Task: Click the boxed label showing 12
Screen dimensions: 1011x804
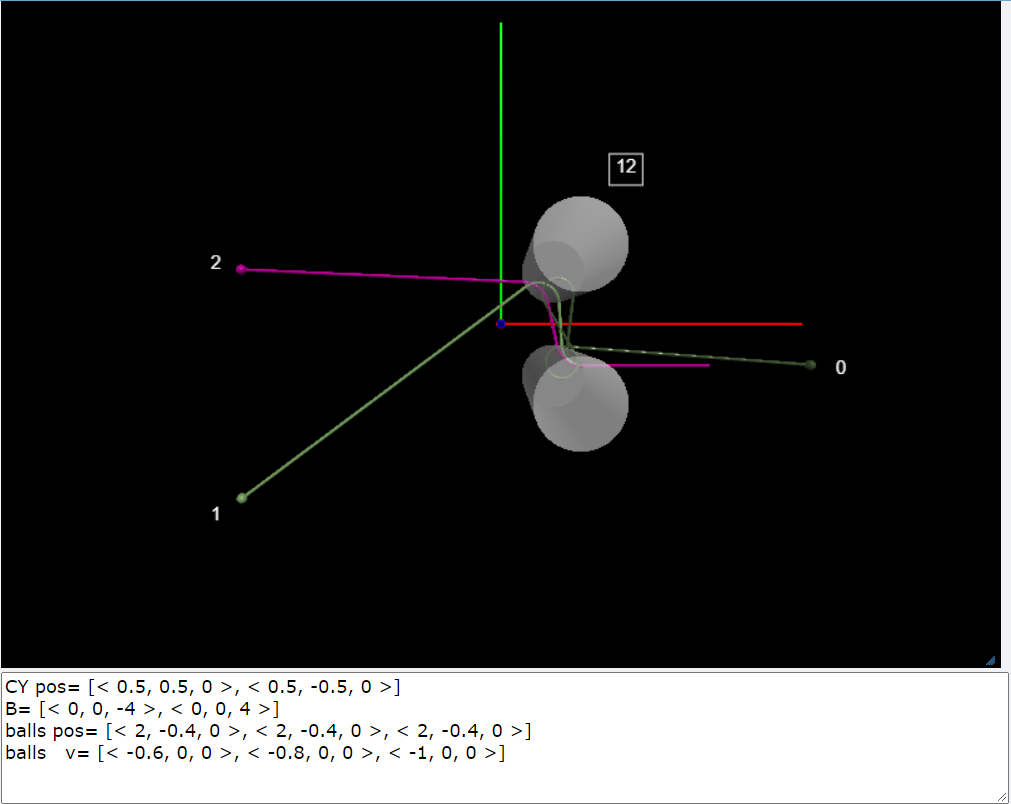Action: point(626,168)
